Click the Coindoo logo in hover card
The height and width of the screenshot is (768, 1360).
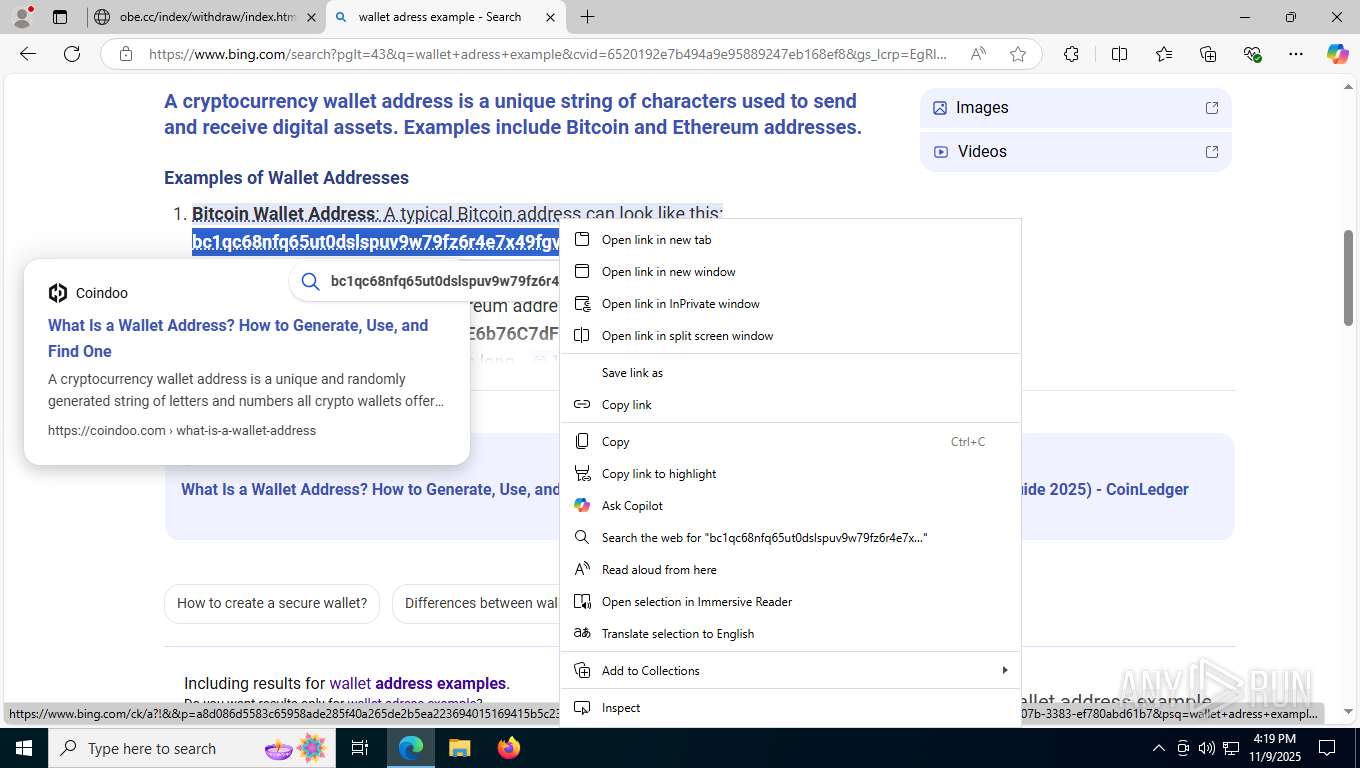tap(58, 293)
